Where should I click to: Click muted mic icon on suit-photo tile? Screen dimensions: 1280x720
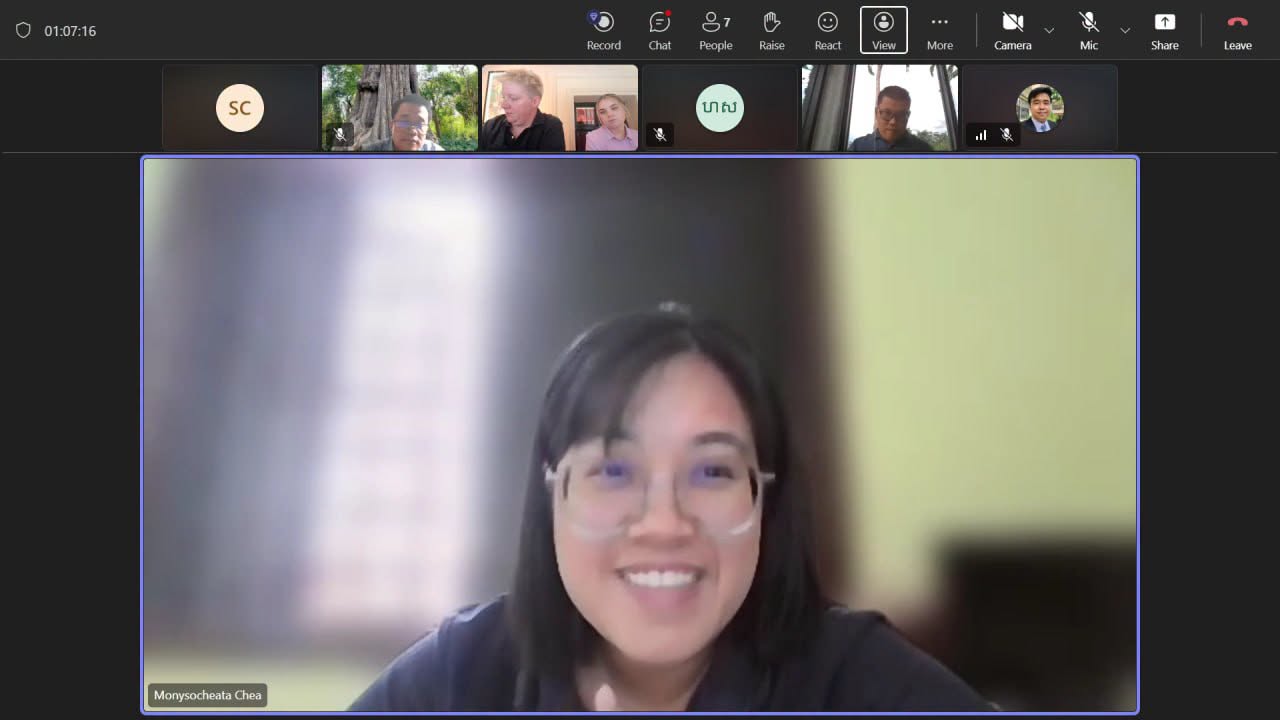point(1007,134)
